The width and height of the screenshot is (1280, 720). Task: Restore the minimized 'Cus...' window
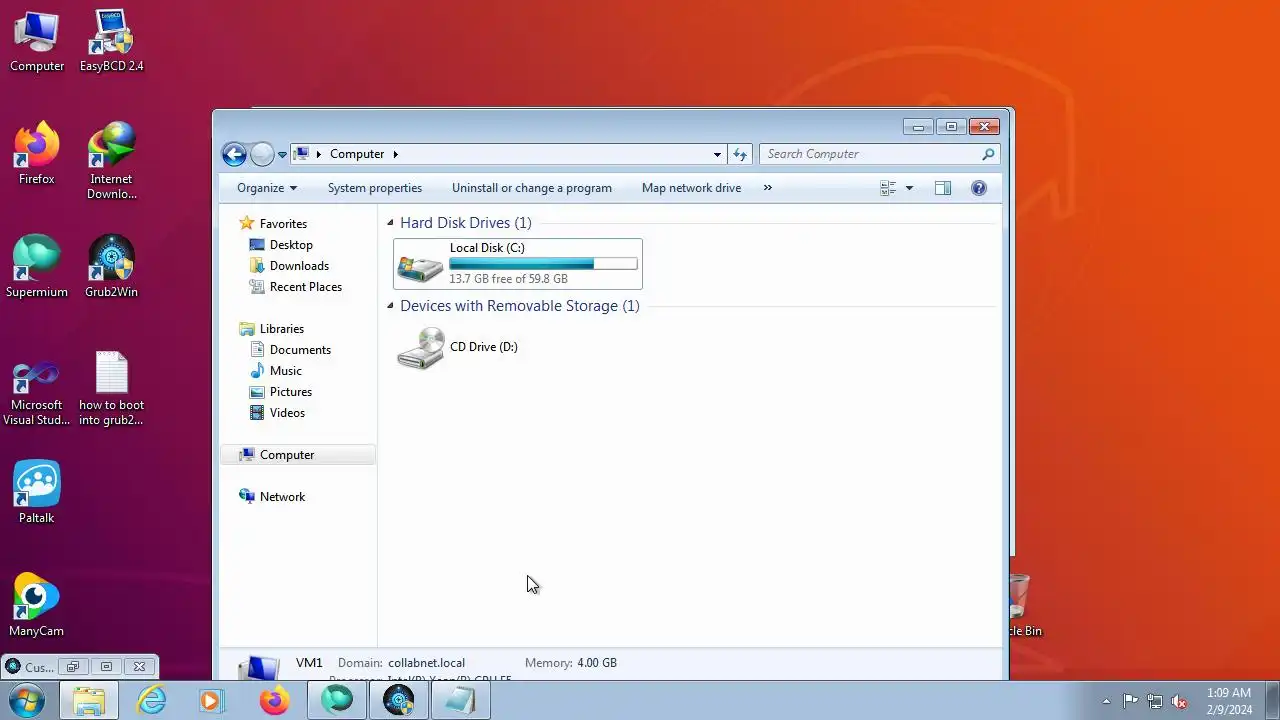click(x=73, y=667)
